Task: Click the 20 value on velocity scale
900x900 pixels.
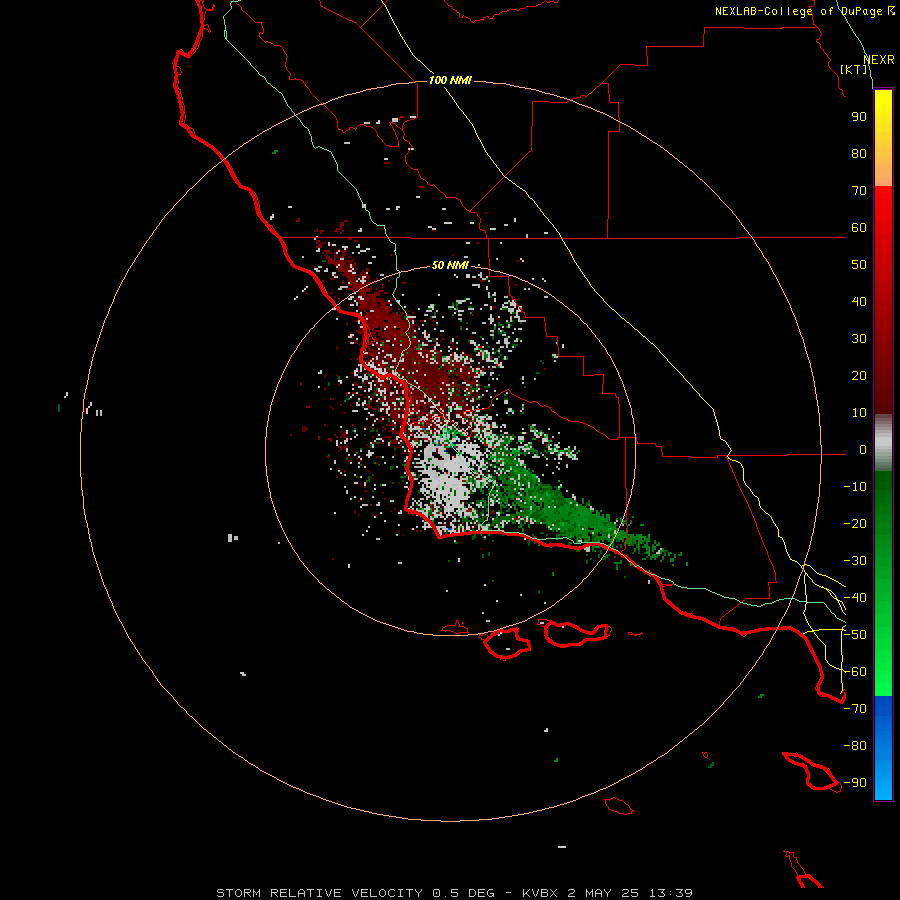Action: [x=859, y=376]
